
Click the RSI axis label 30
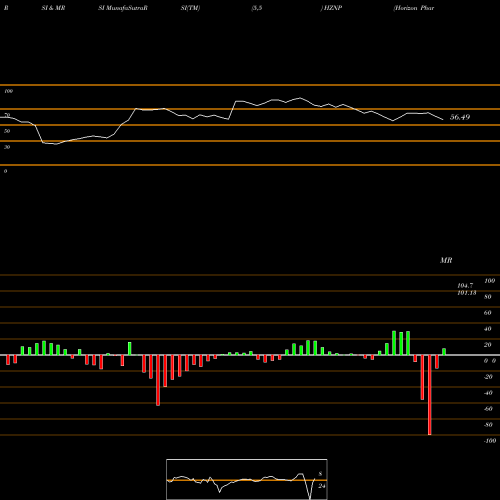[7, 147]
